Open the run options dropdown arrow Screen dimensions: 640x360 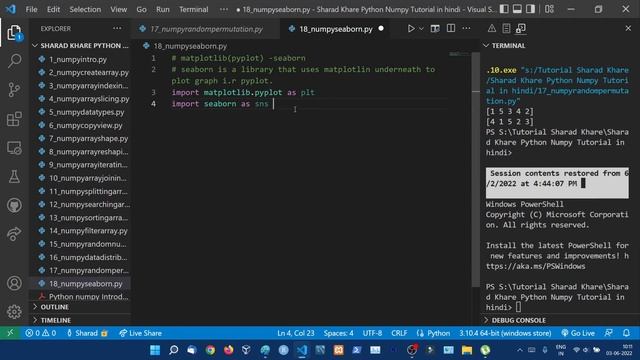coord(421,29)
